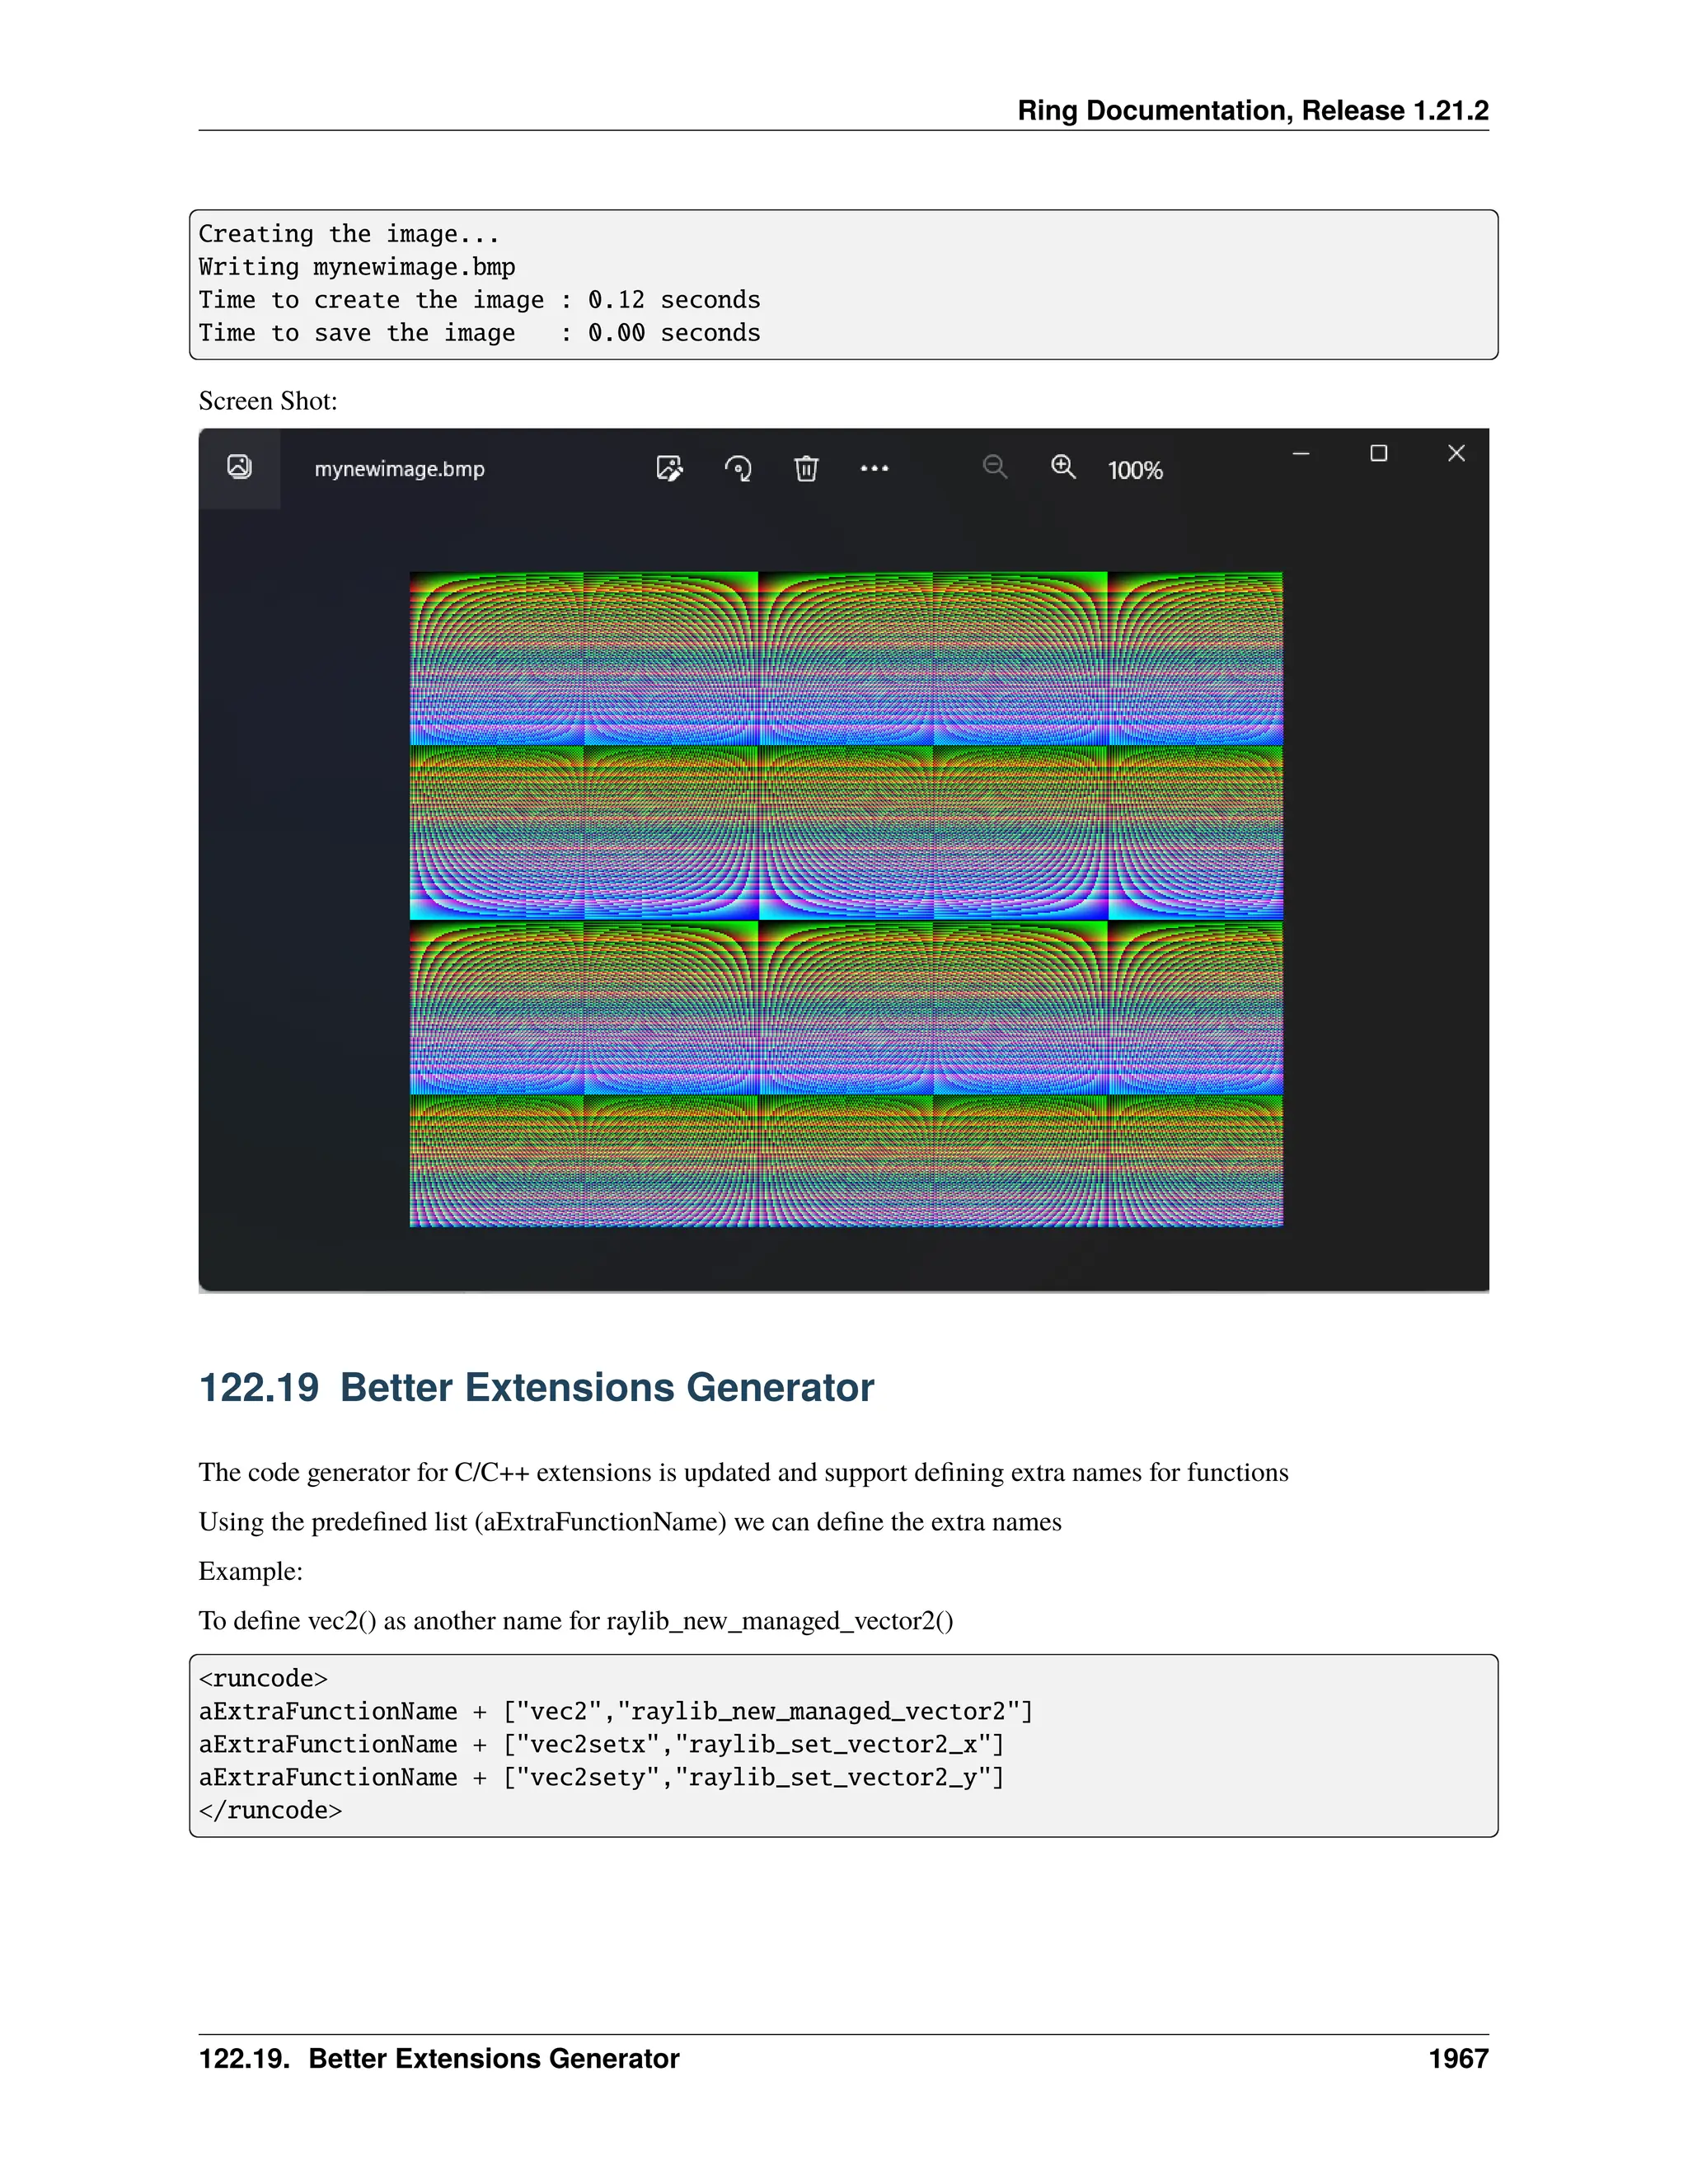Click the vec2sety code line

point(601,1777)
